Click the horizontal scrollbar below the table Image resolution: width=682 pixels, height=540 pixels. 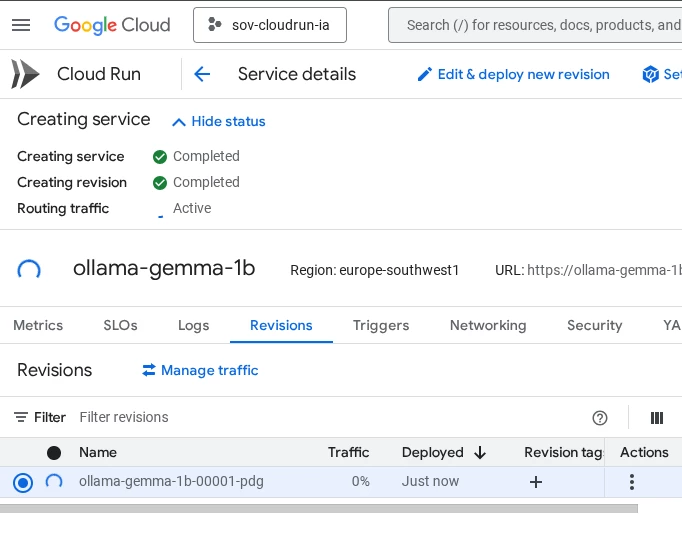point(318,508)
